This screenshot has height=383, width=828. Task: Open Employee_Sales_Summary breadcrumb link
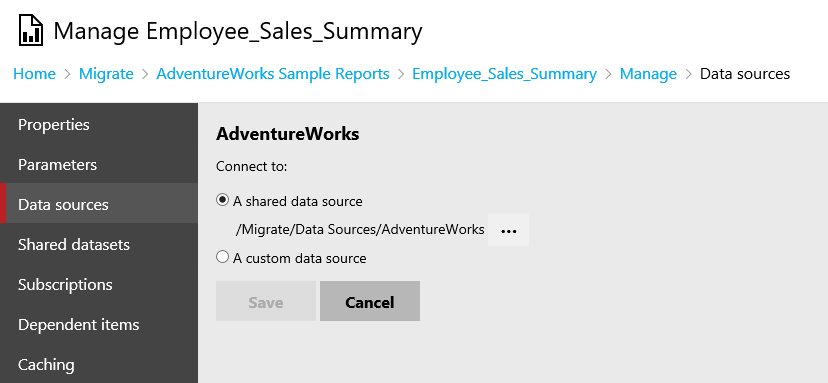[504, 74]
